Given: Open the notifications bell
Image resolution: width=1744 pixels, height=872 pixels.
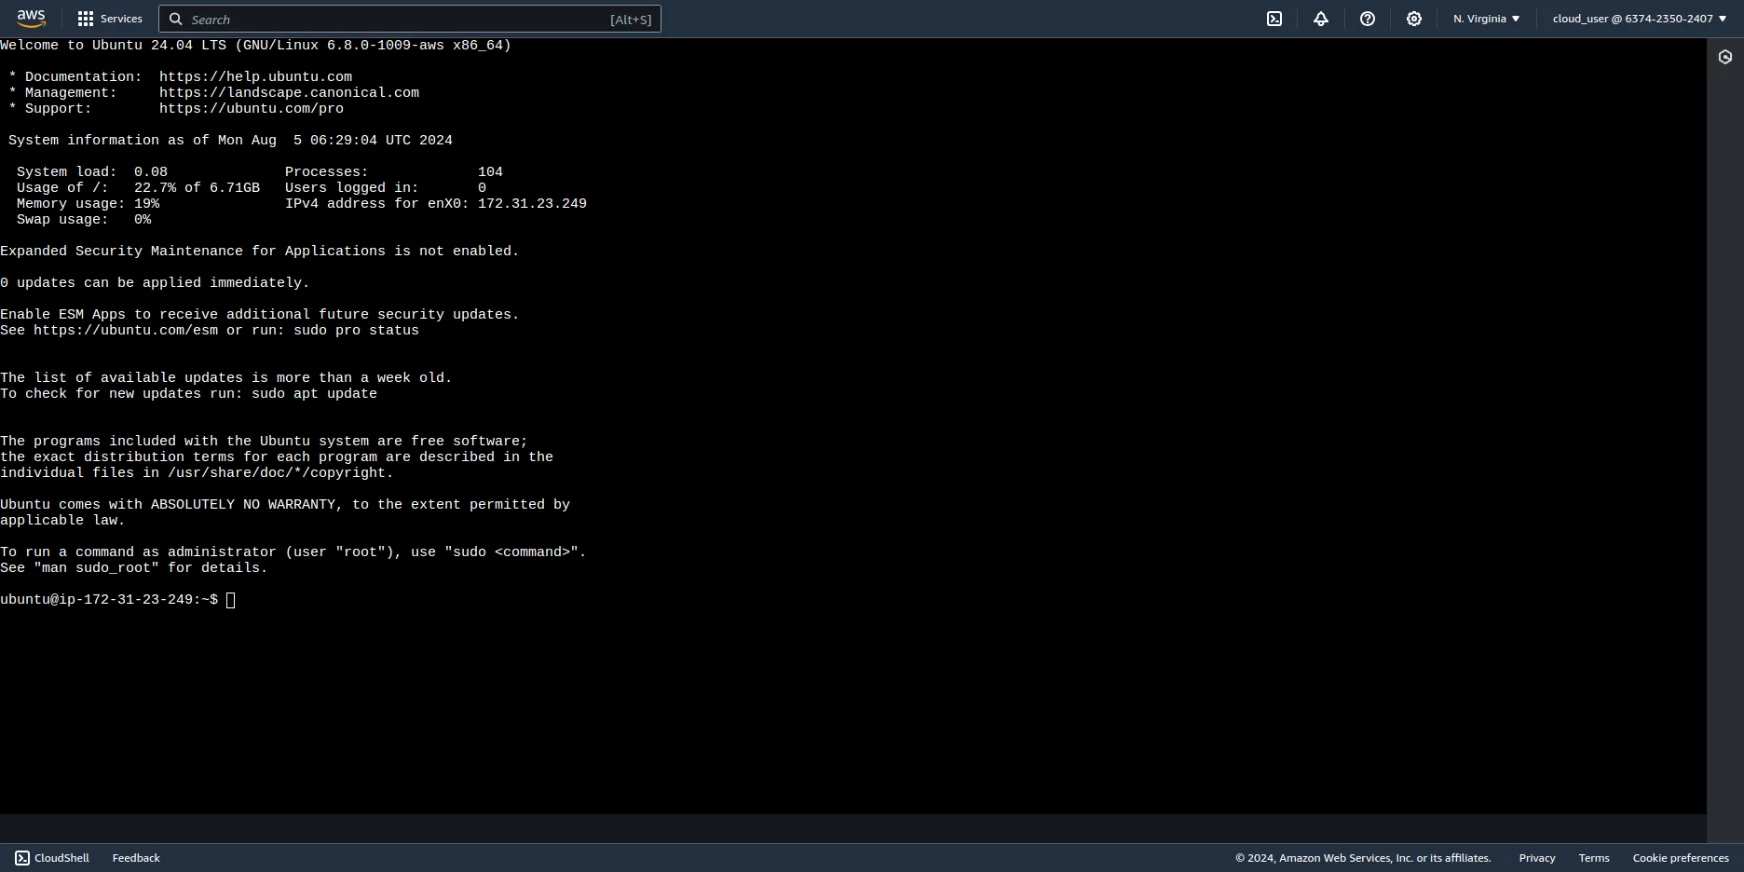Looking at the screenshot, I should tap(1321, 19).
